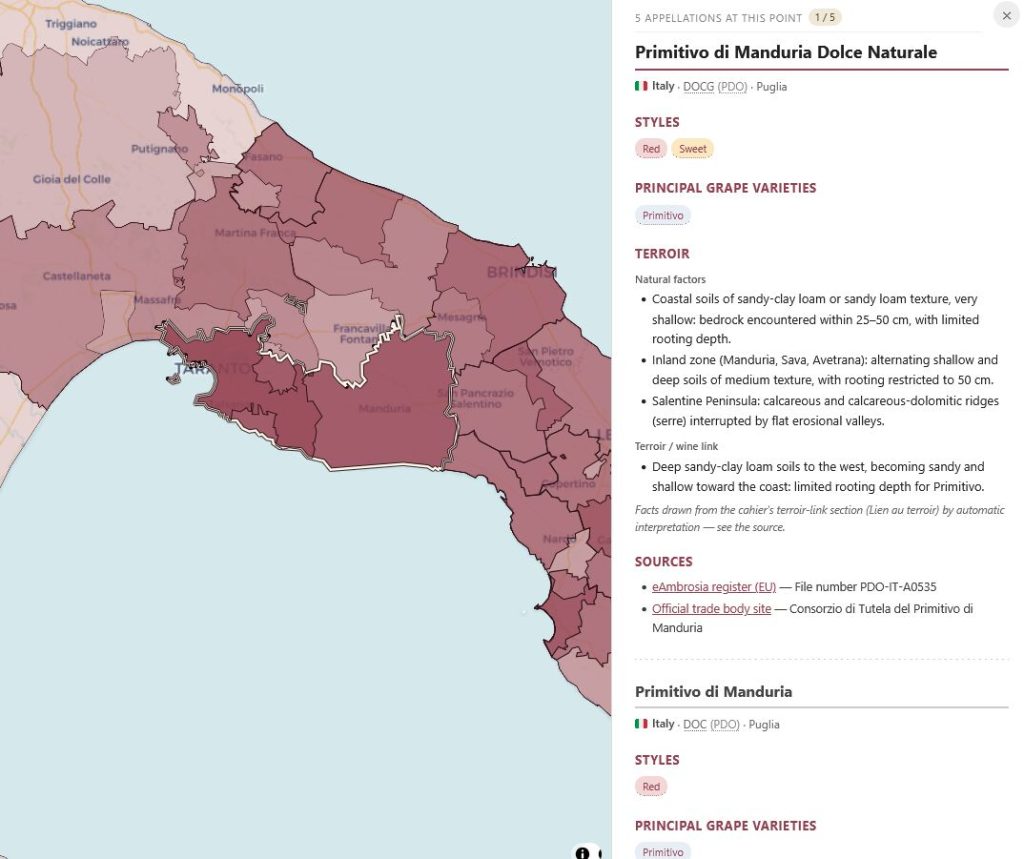Click the 1/5 appellation counter badge
1024x859 pixels.
(825, 18)
